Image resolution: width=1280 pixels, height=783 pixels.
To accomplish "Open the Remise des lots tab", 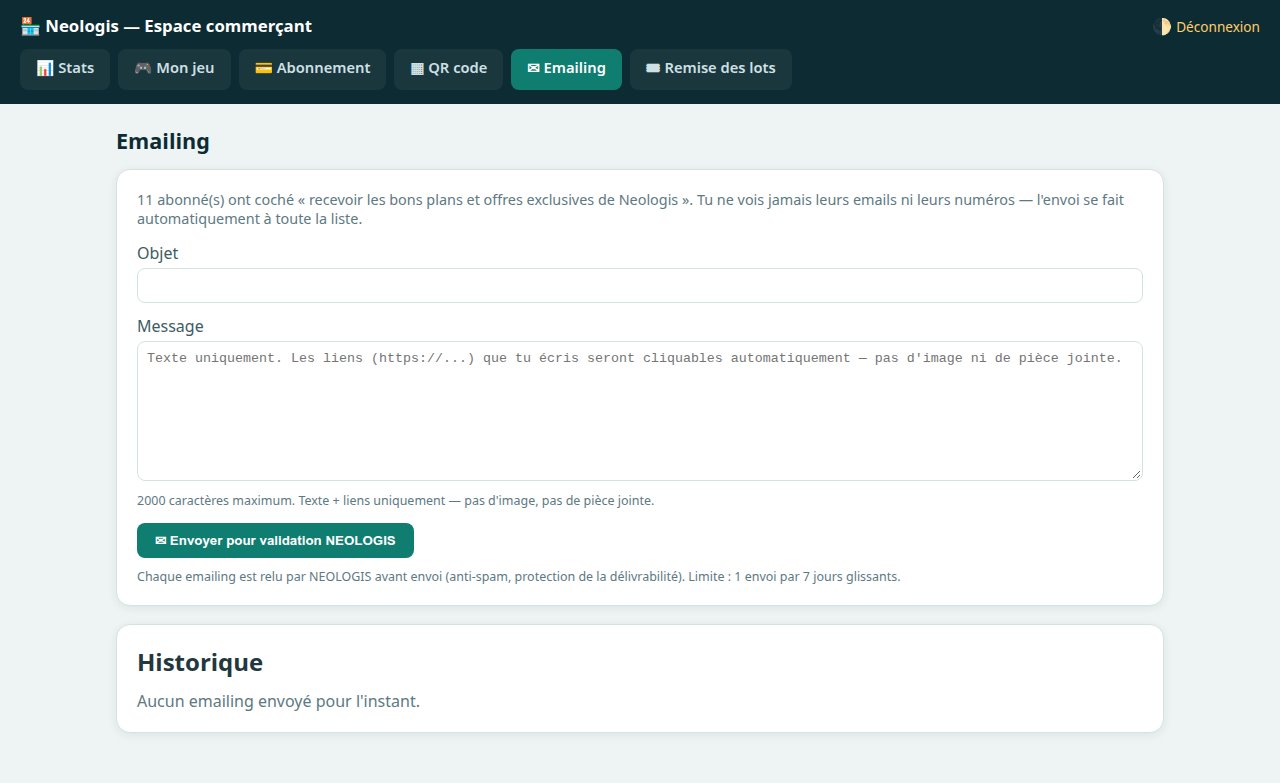I will pyautogui.click(x=711, y=69).
